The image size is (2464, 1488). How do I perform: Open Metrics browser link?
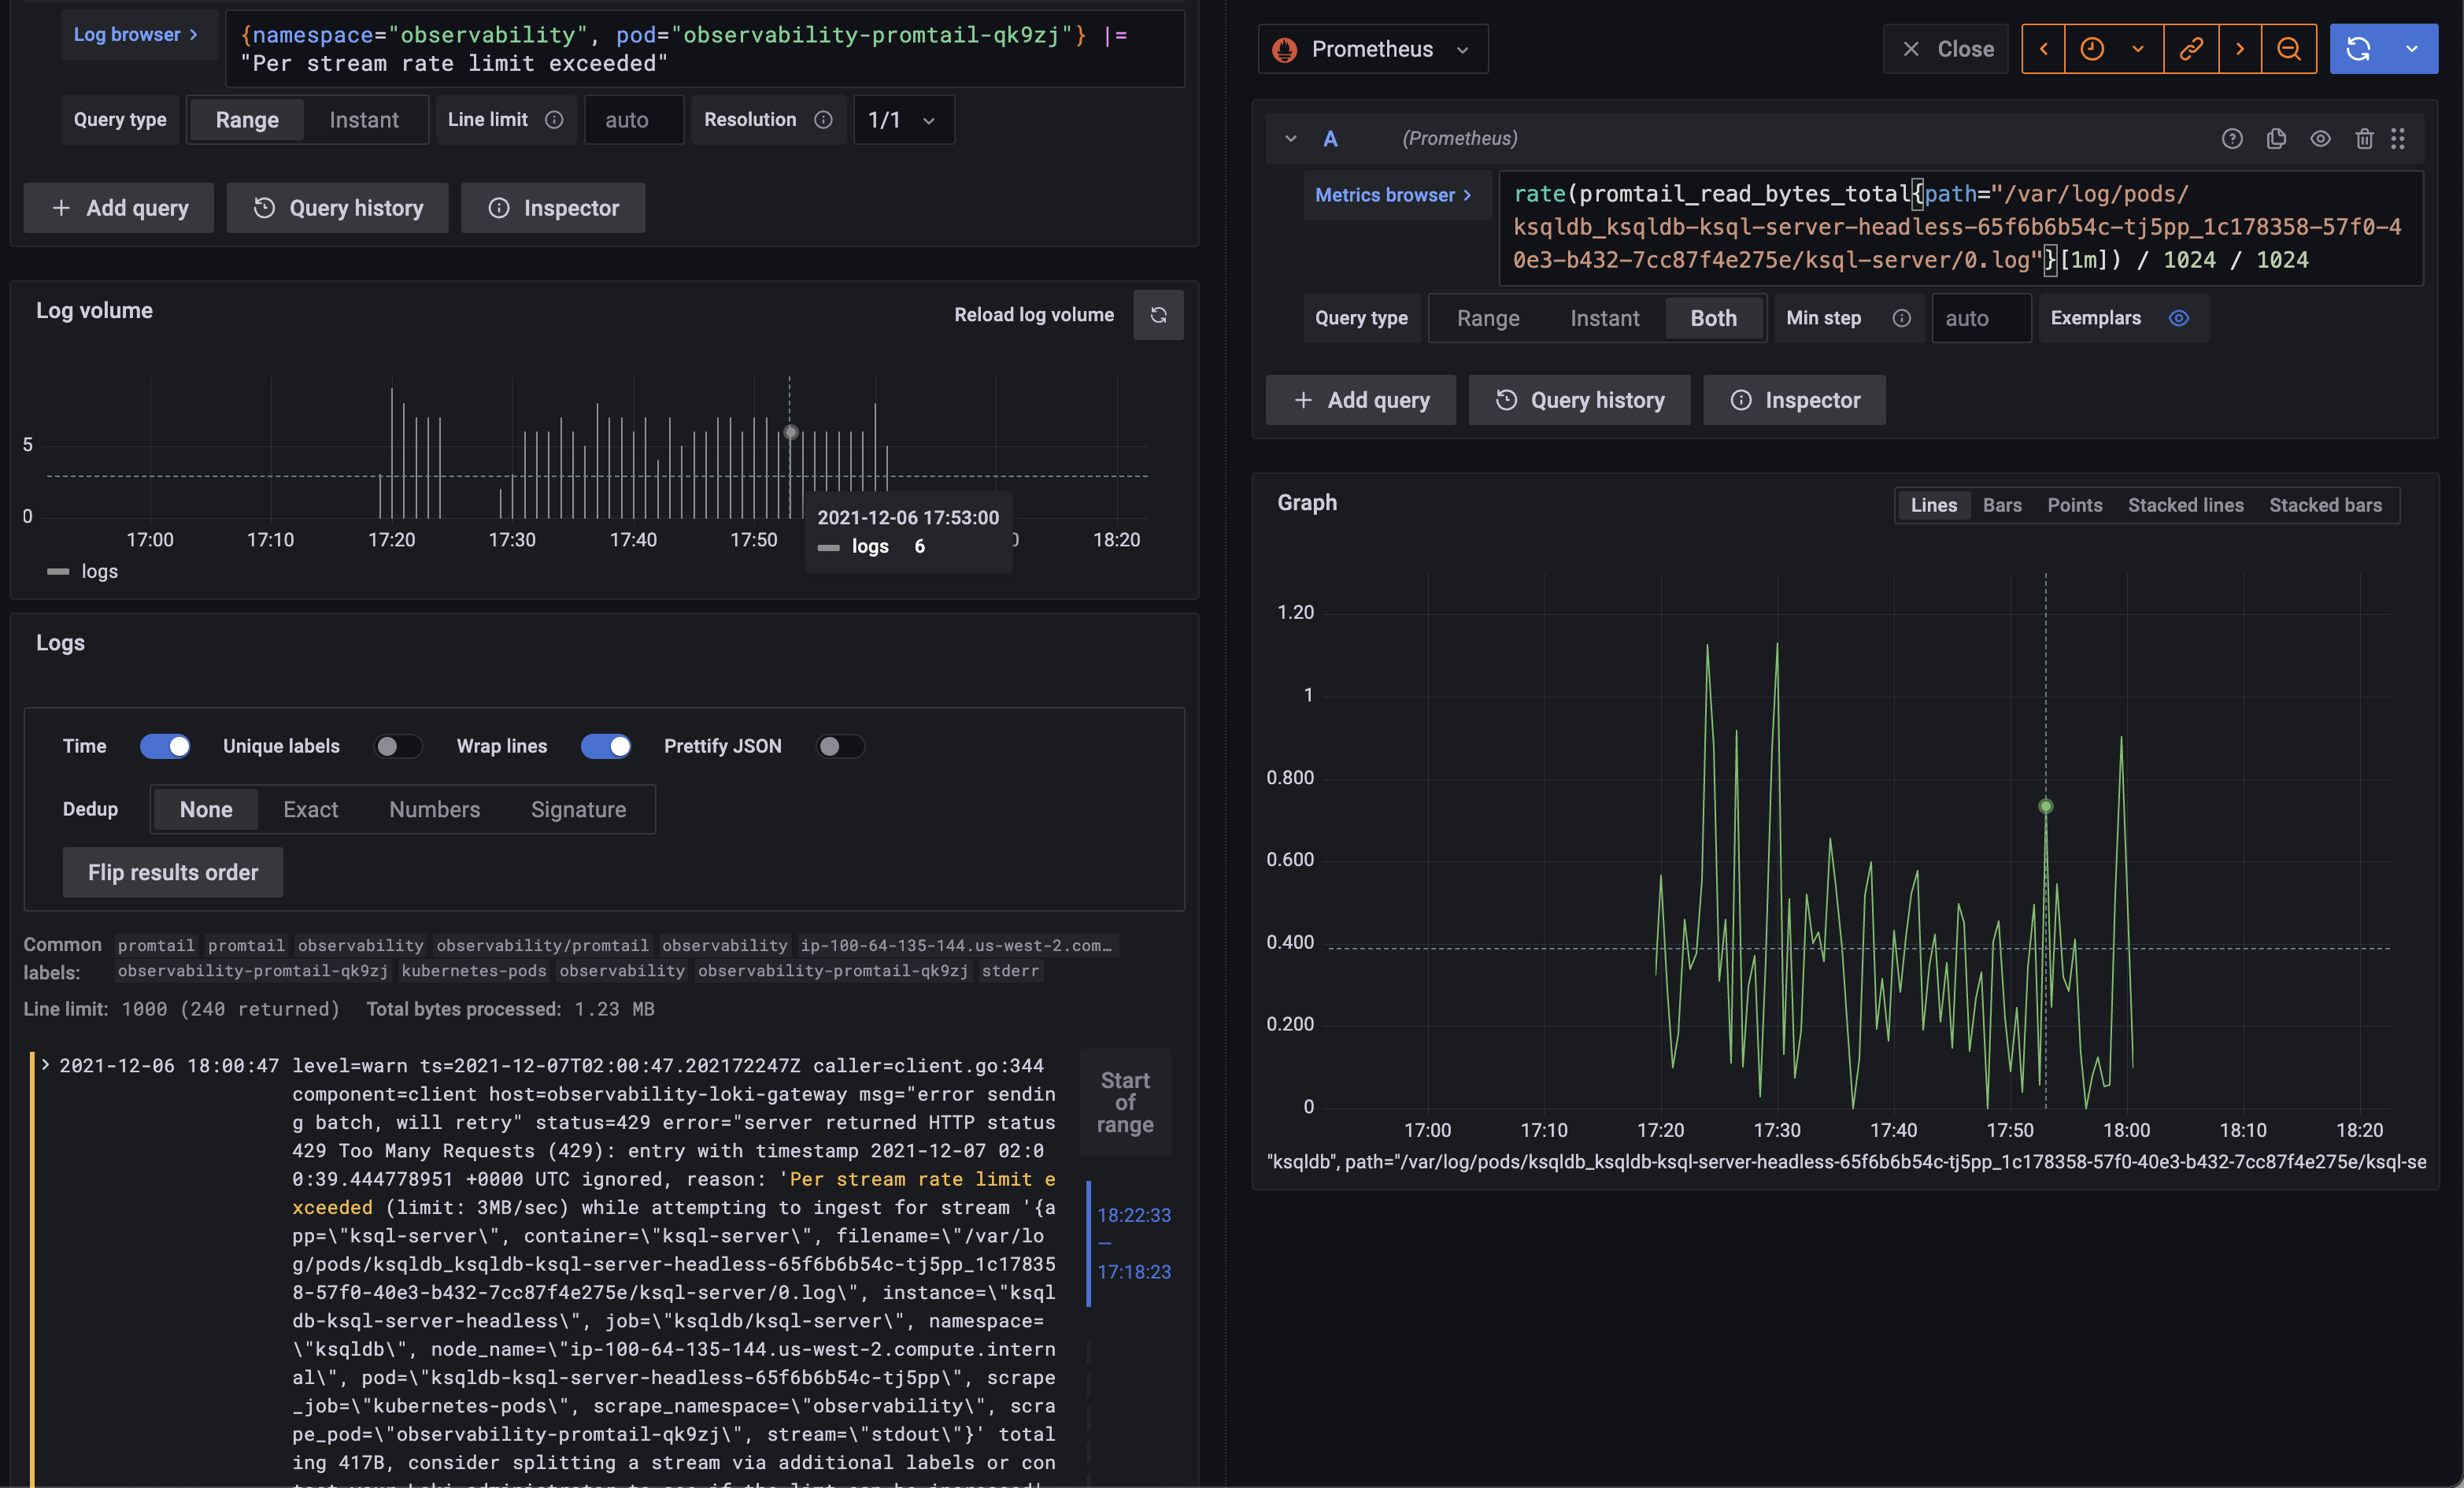[x=1392, y=195]
